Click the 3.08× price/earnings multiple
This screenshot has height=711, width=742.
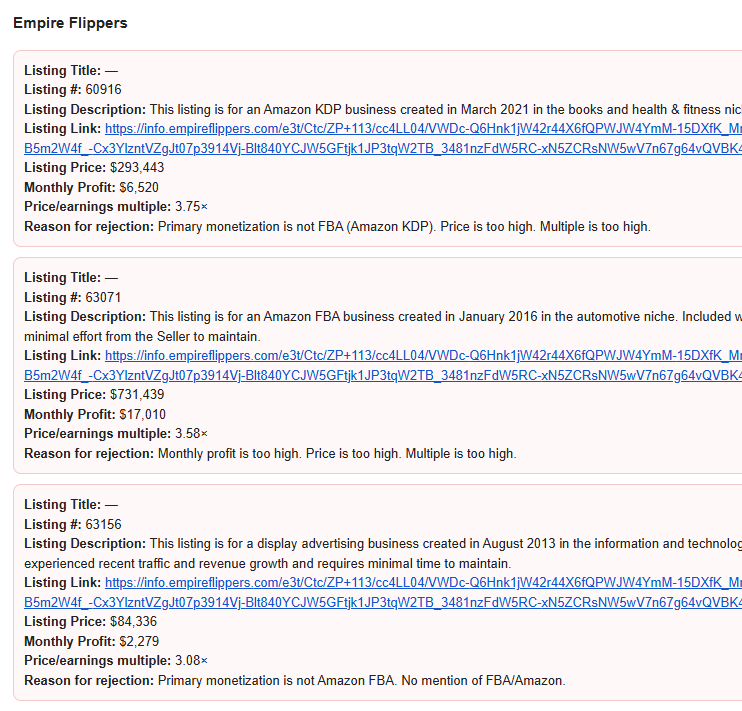pos(191,661)
